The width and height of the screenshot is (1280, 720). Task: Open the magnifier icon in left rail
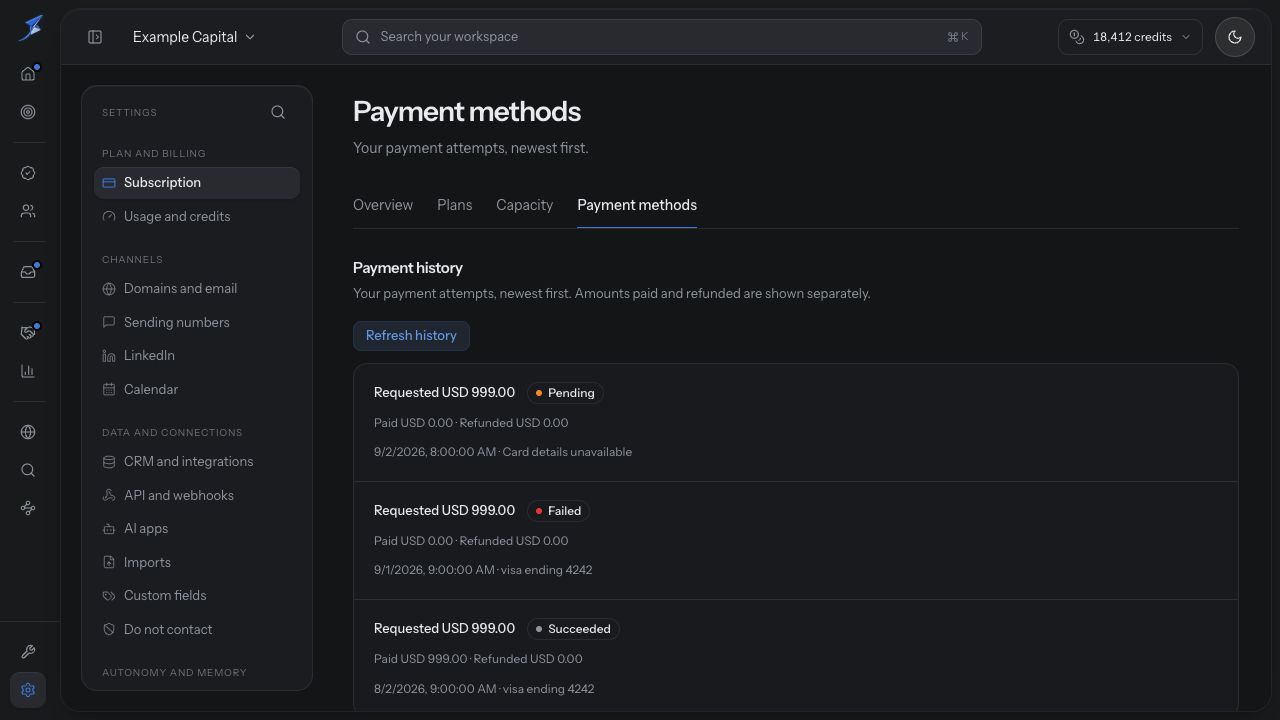28,470
